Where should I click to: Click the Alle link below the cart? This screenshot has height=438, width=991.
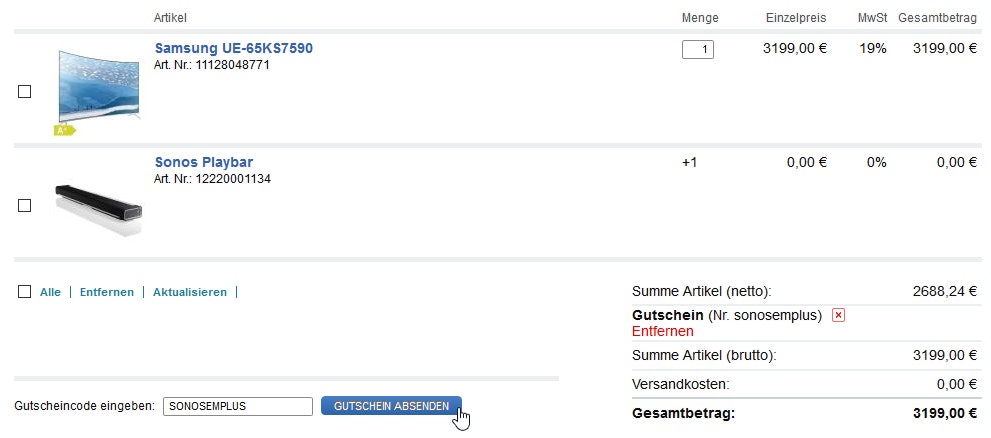(50, 292)
